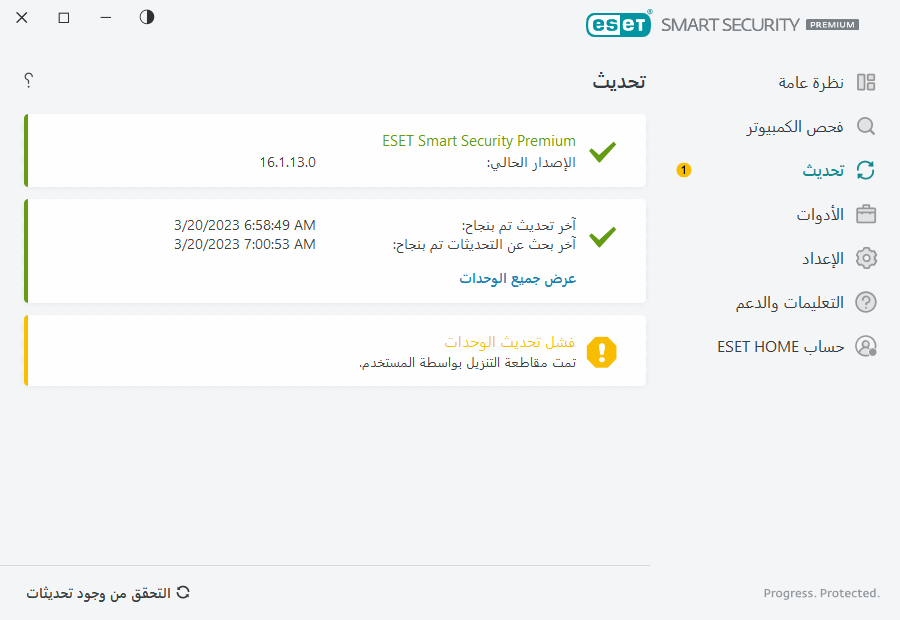Click the help question mark near the page title

(x=28, y=82)
